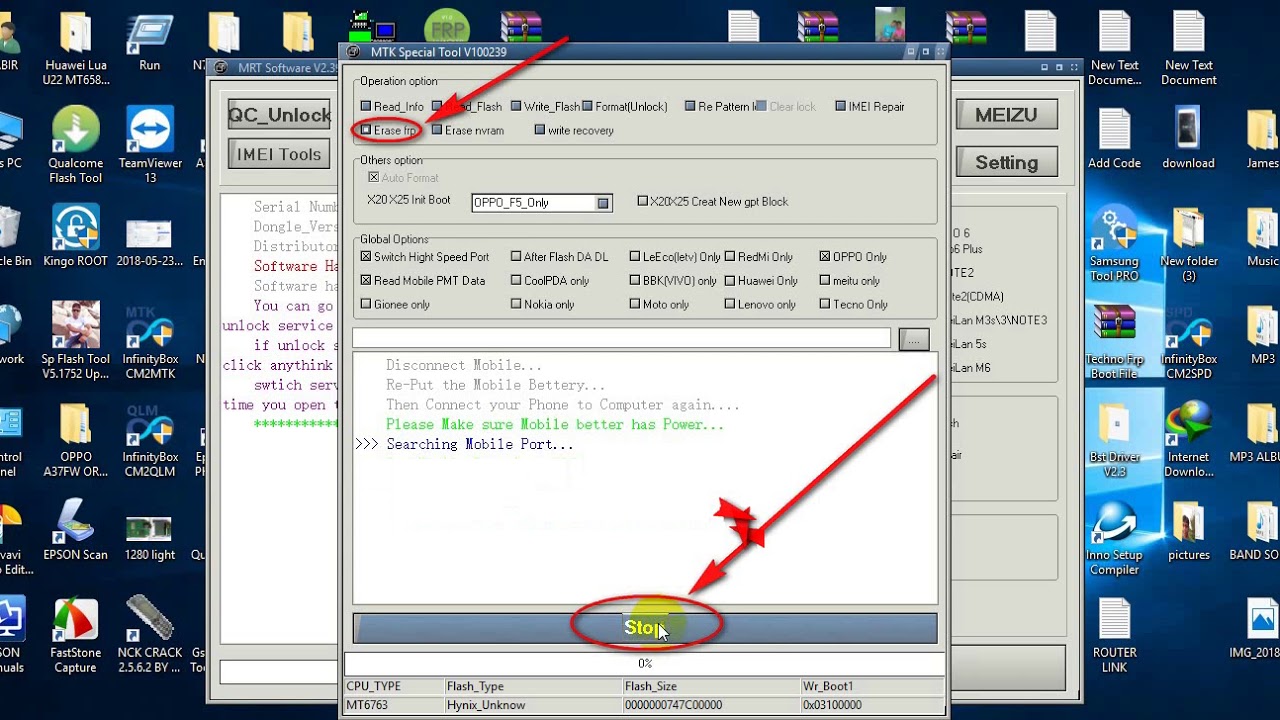Toggle Switch Hight Speed Port checkbox
The image size is (1280, 720).
pyautogui.click(x=366, y=257)
